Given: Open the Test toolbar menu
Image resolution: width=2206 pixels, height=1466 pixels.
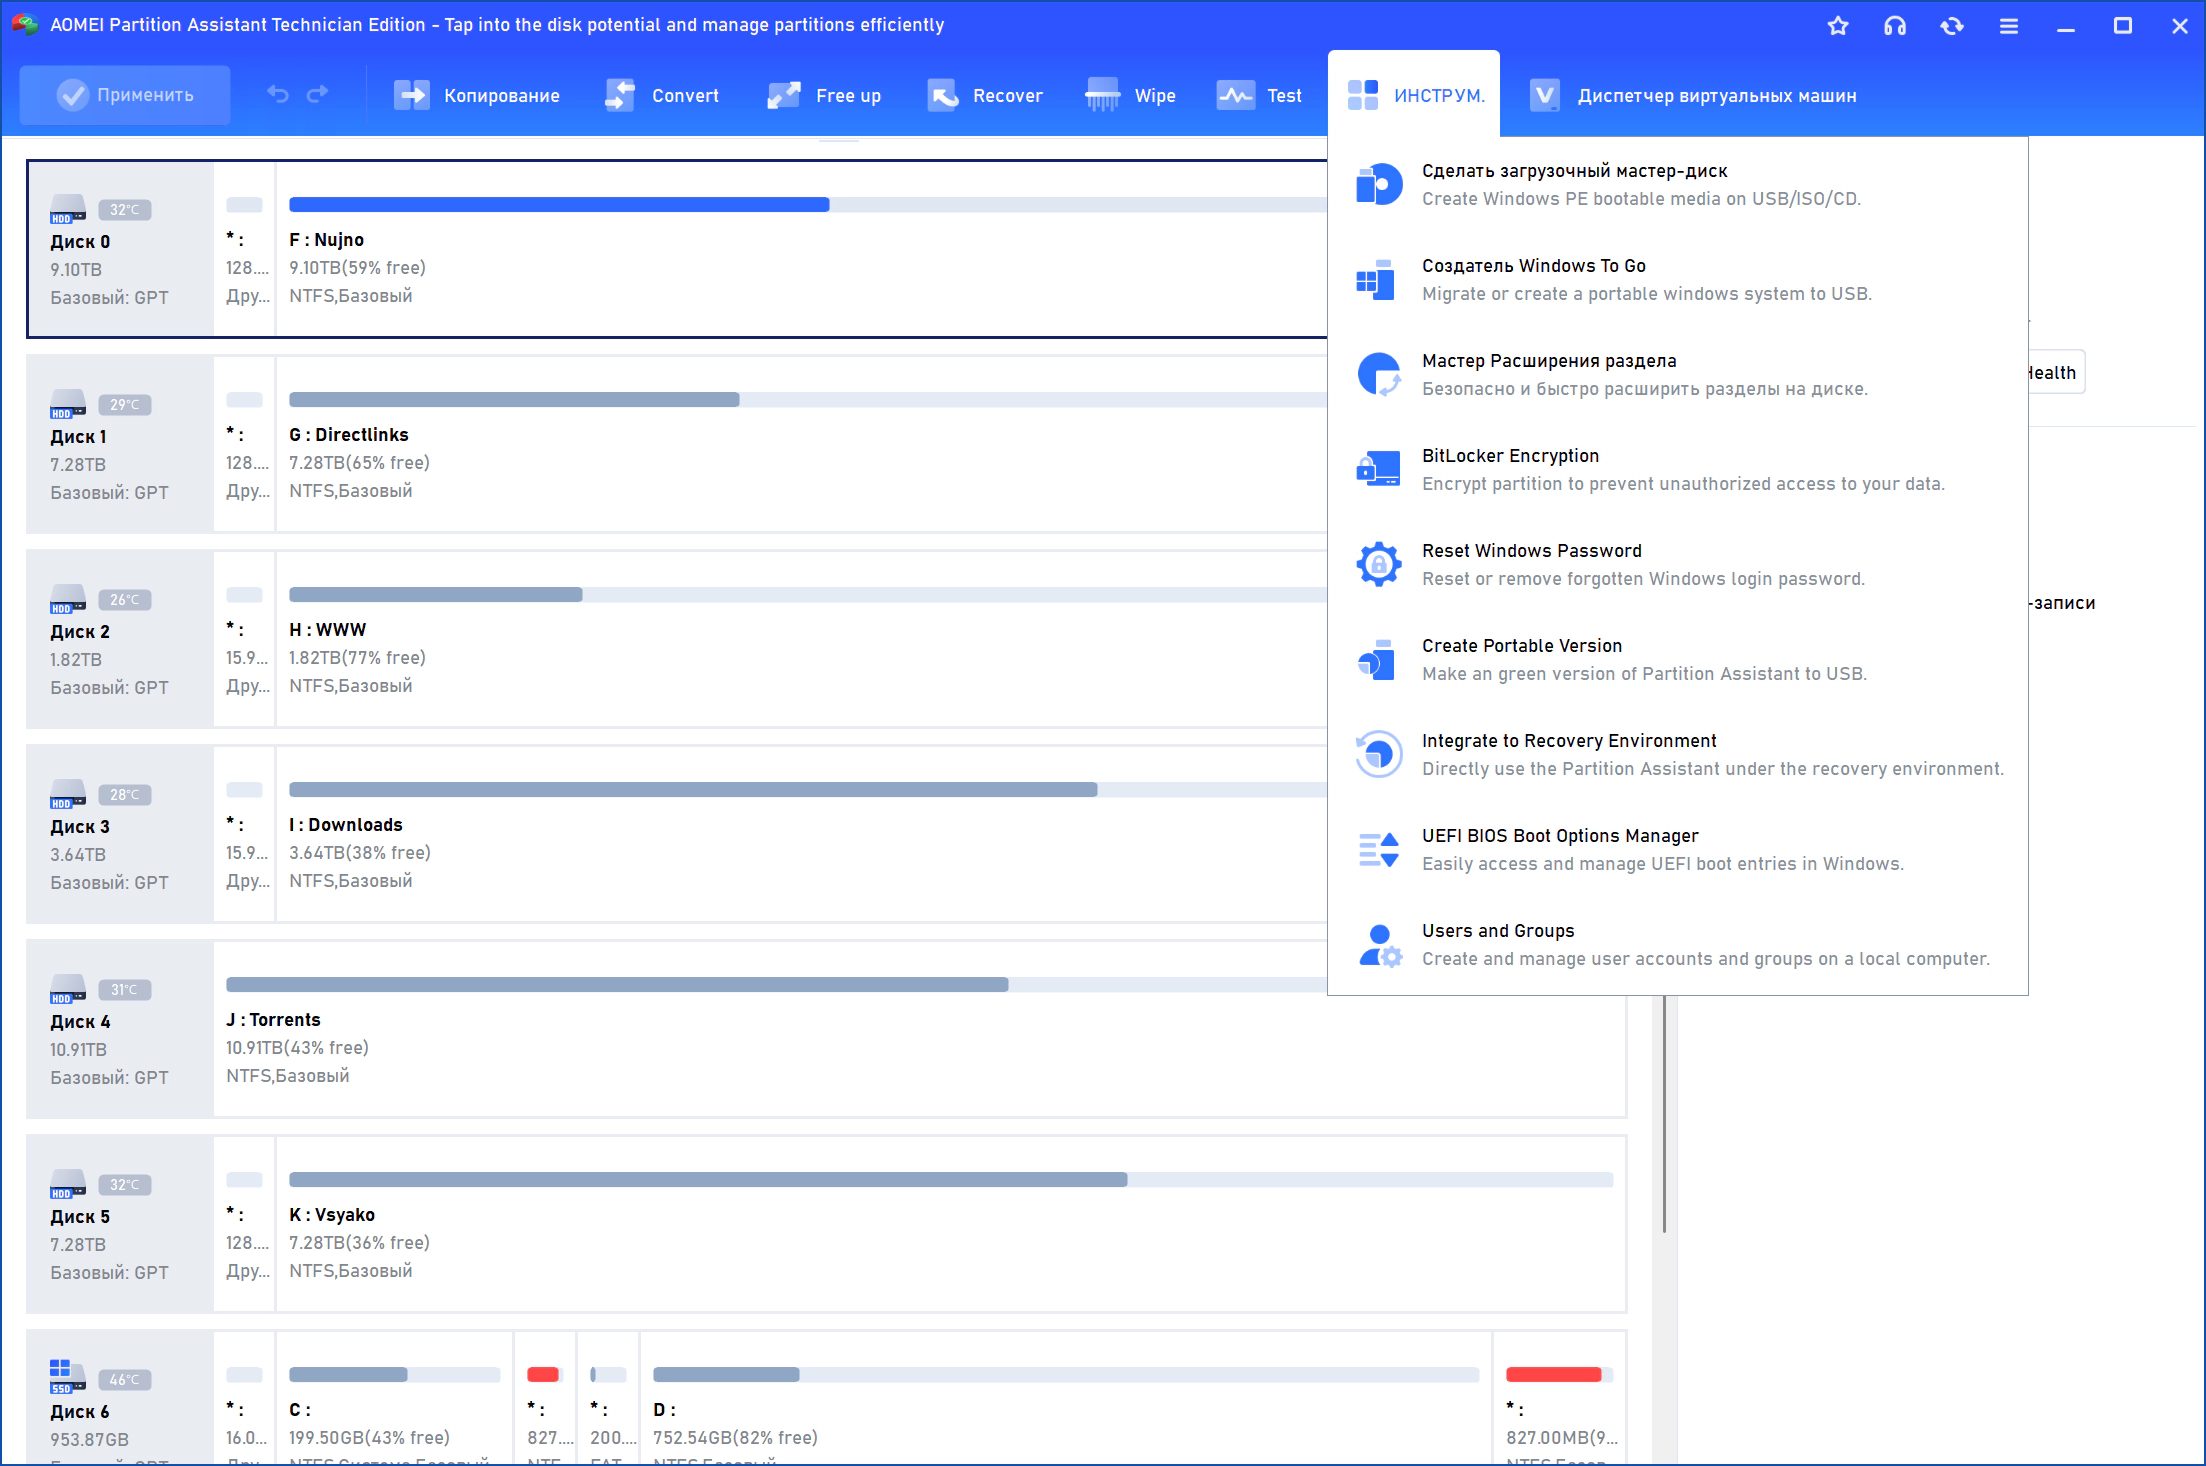Looking at the screenshot, I should 1260,95.
